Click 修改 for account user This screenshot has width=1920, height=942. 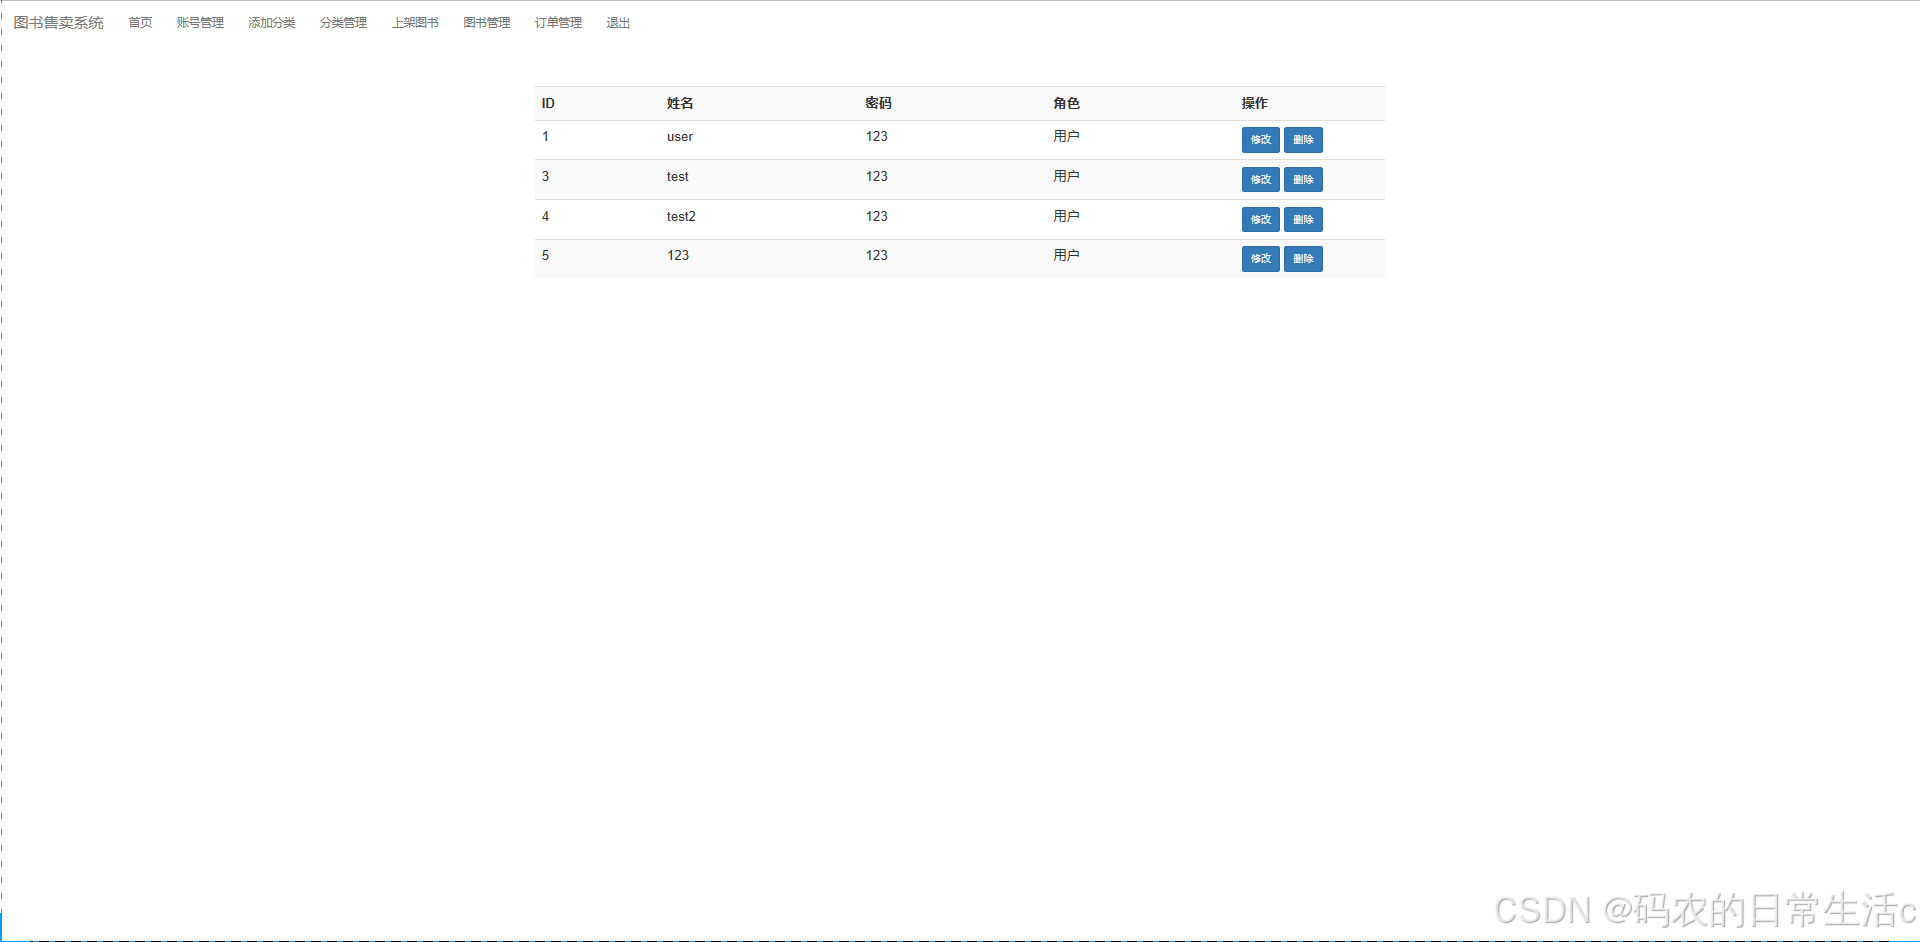tap(1259, 140)
